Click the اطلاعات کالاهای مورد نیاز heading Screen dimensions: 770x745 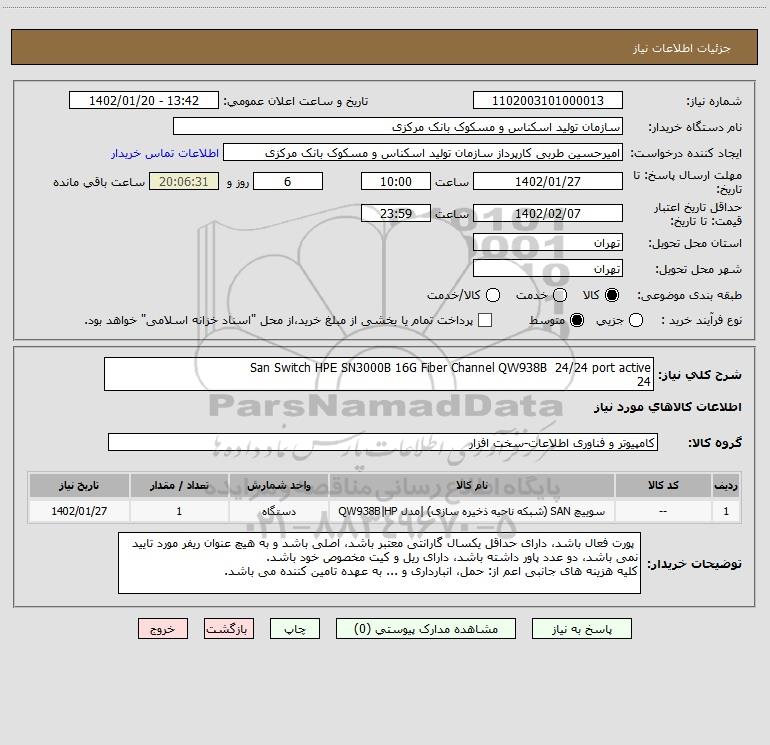click(x=667, y=407)
